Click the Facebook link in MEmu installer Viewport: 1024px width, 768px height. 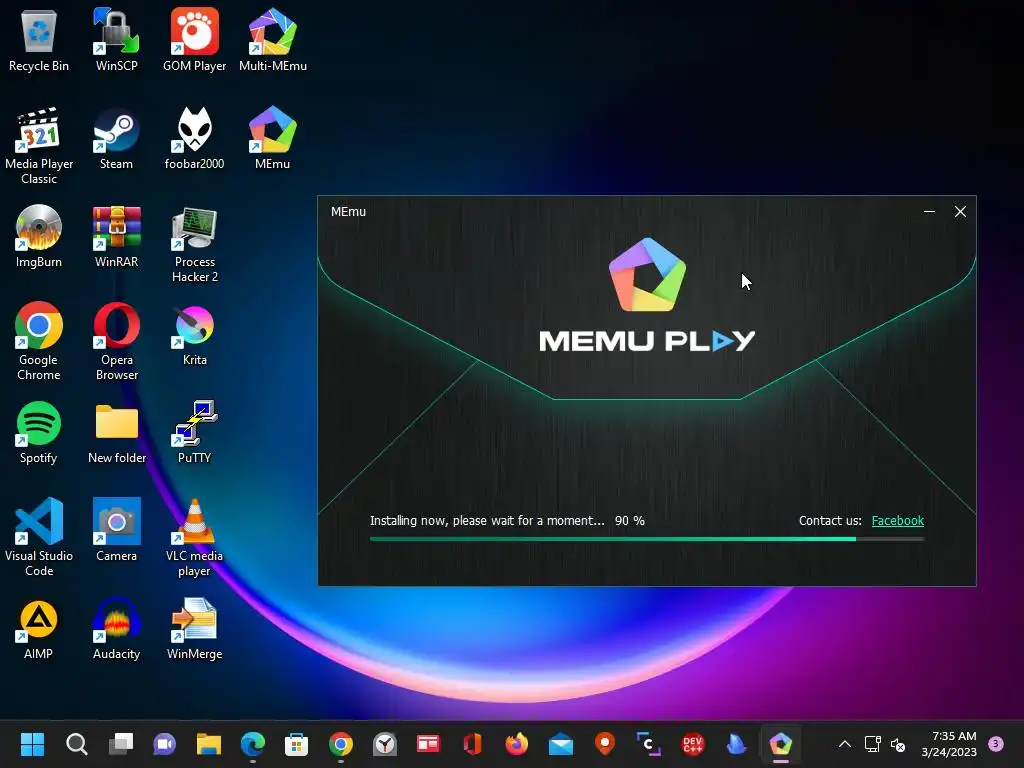tap(897, 520)
